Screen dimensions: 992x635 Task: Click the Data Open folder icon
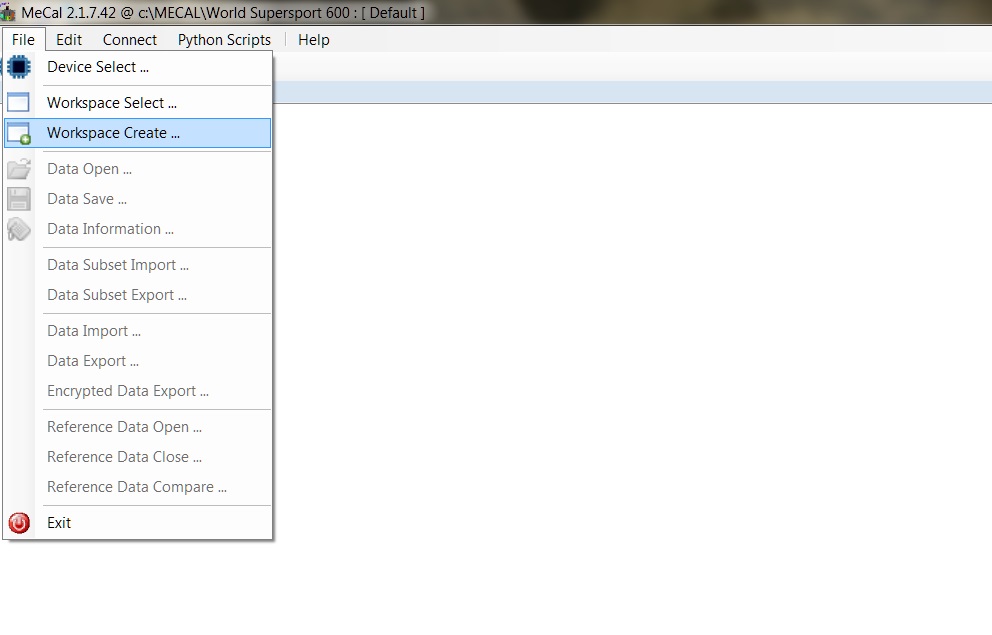19,169
